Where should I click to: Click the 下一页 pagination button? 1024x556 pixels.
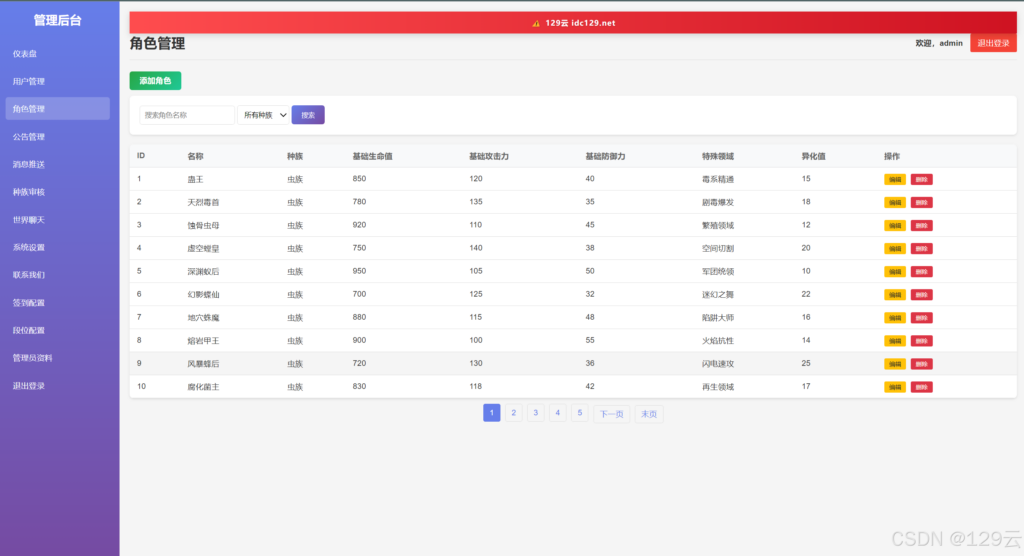pyautogui.click(x=612, y=414)
